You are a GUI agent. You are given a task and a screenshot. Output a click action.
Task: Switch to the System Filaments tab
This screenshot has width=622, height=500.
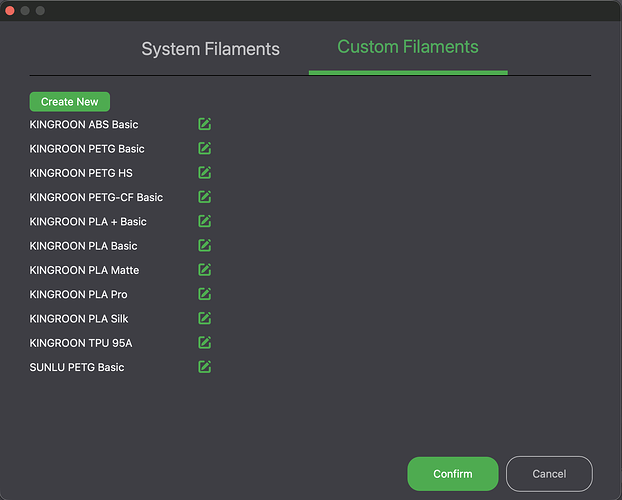click(210, 49)
